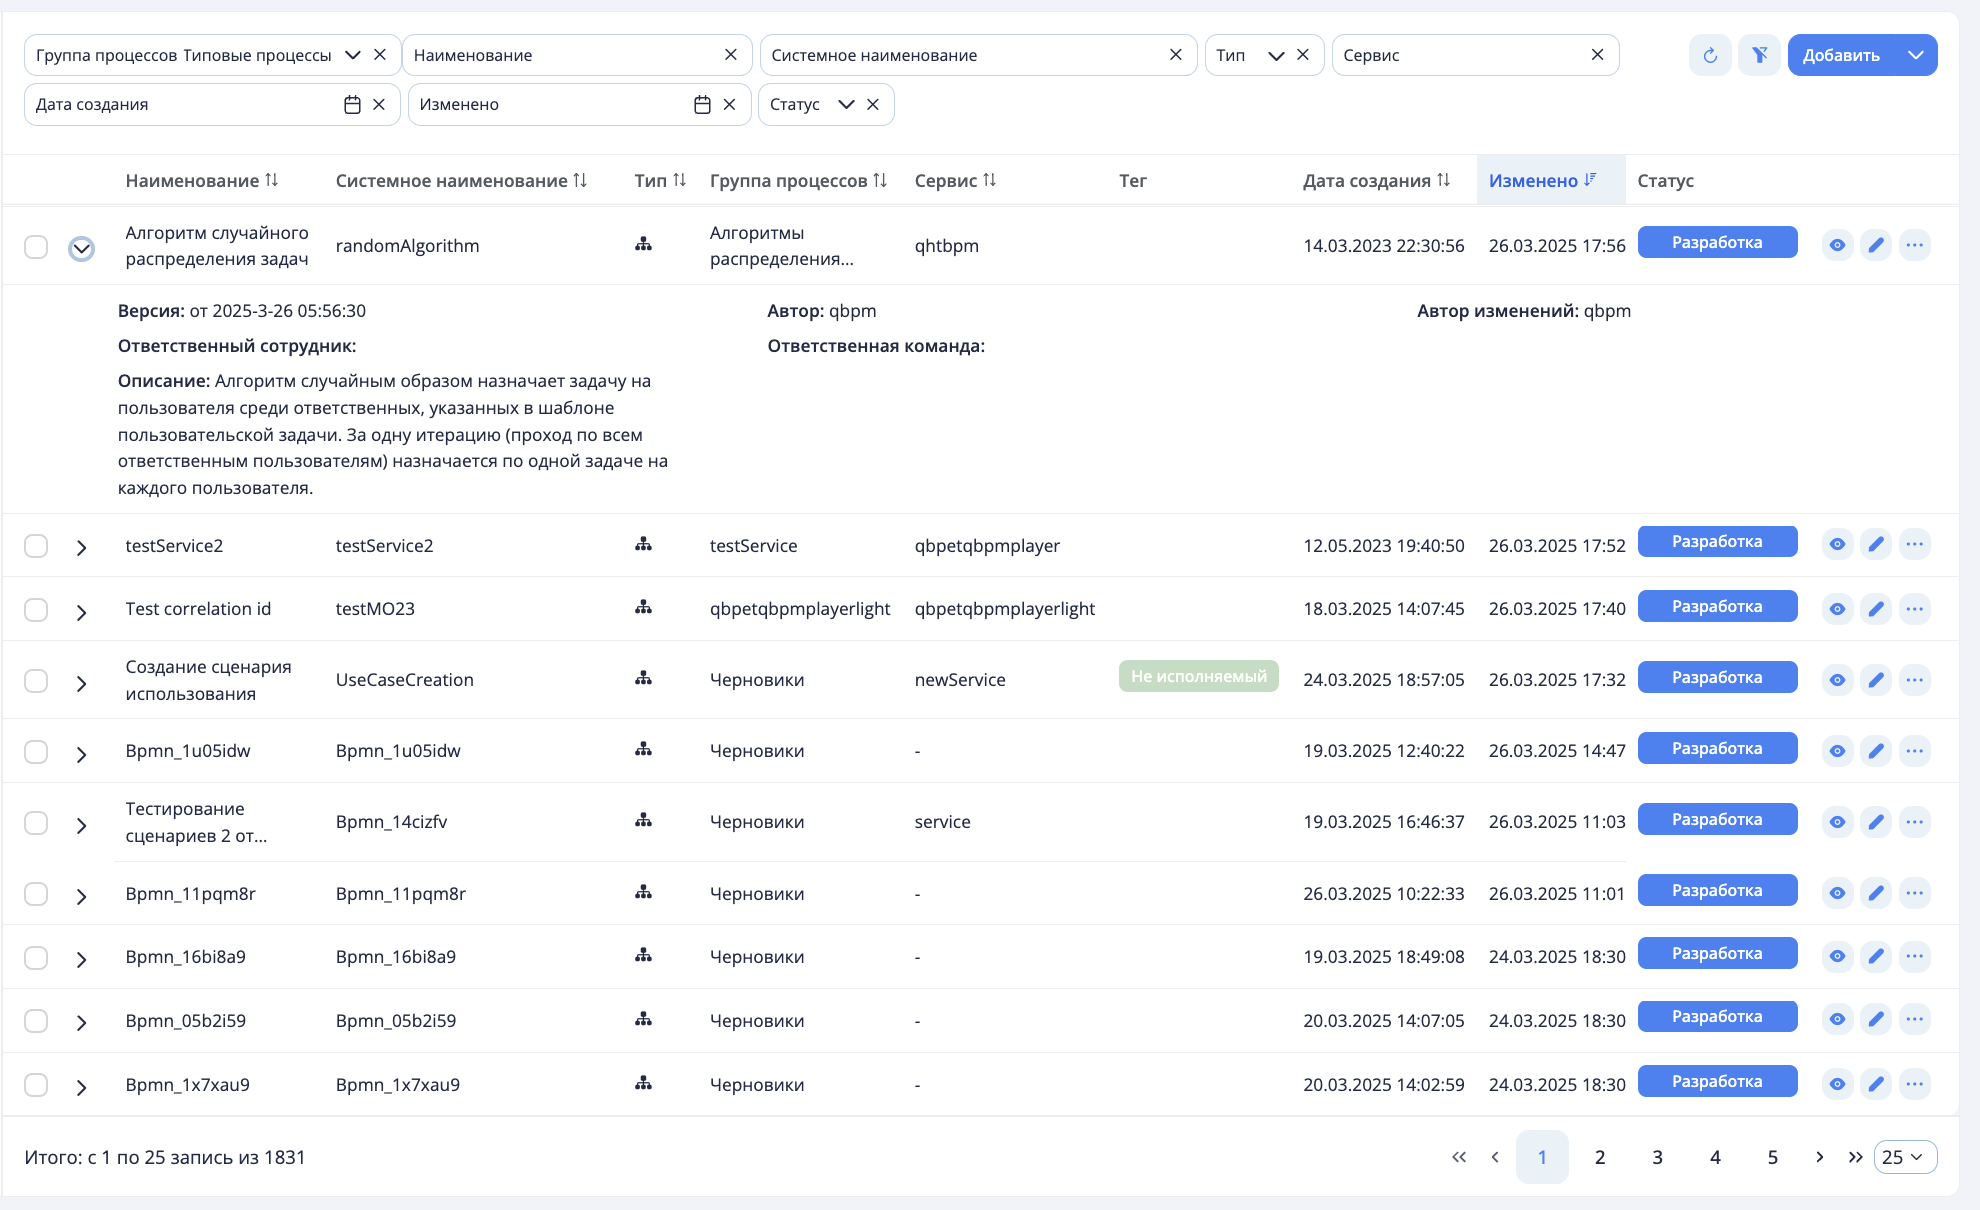Clear the Наименование filter field
The width and height of the screenshot is (1980, 1210).
point(731,55)
